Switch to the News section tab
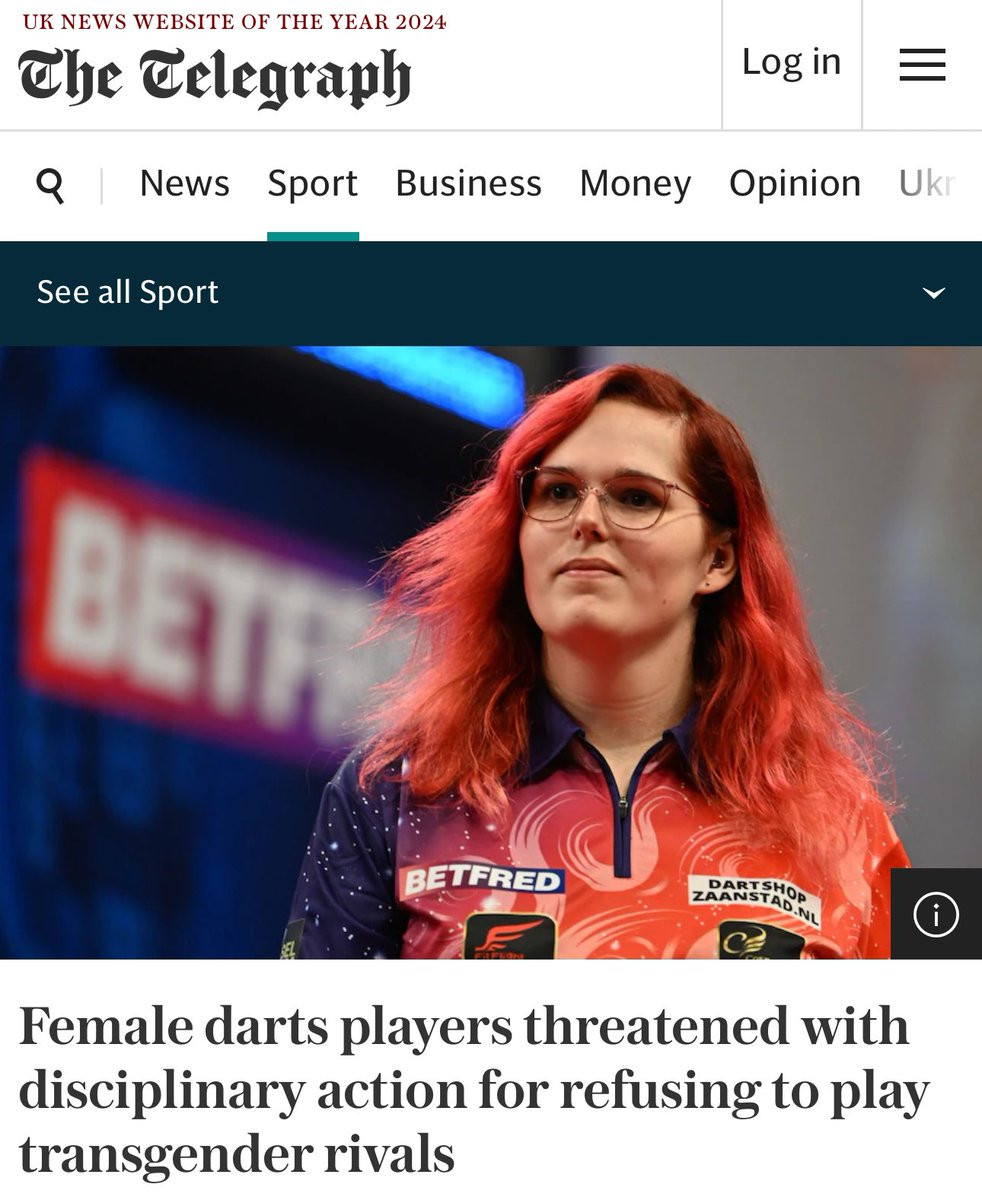The width and height of the screenshot is (982, 1200). [x=185, y=184]
